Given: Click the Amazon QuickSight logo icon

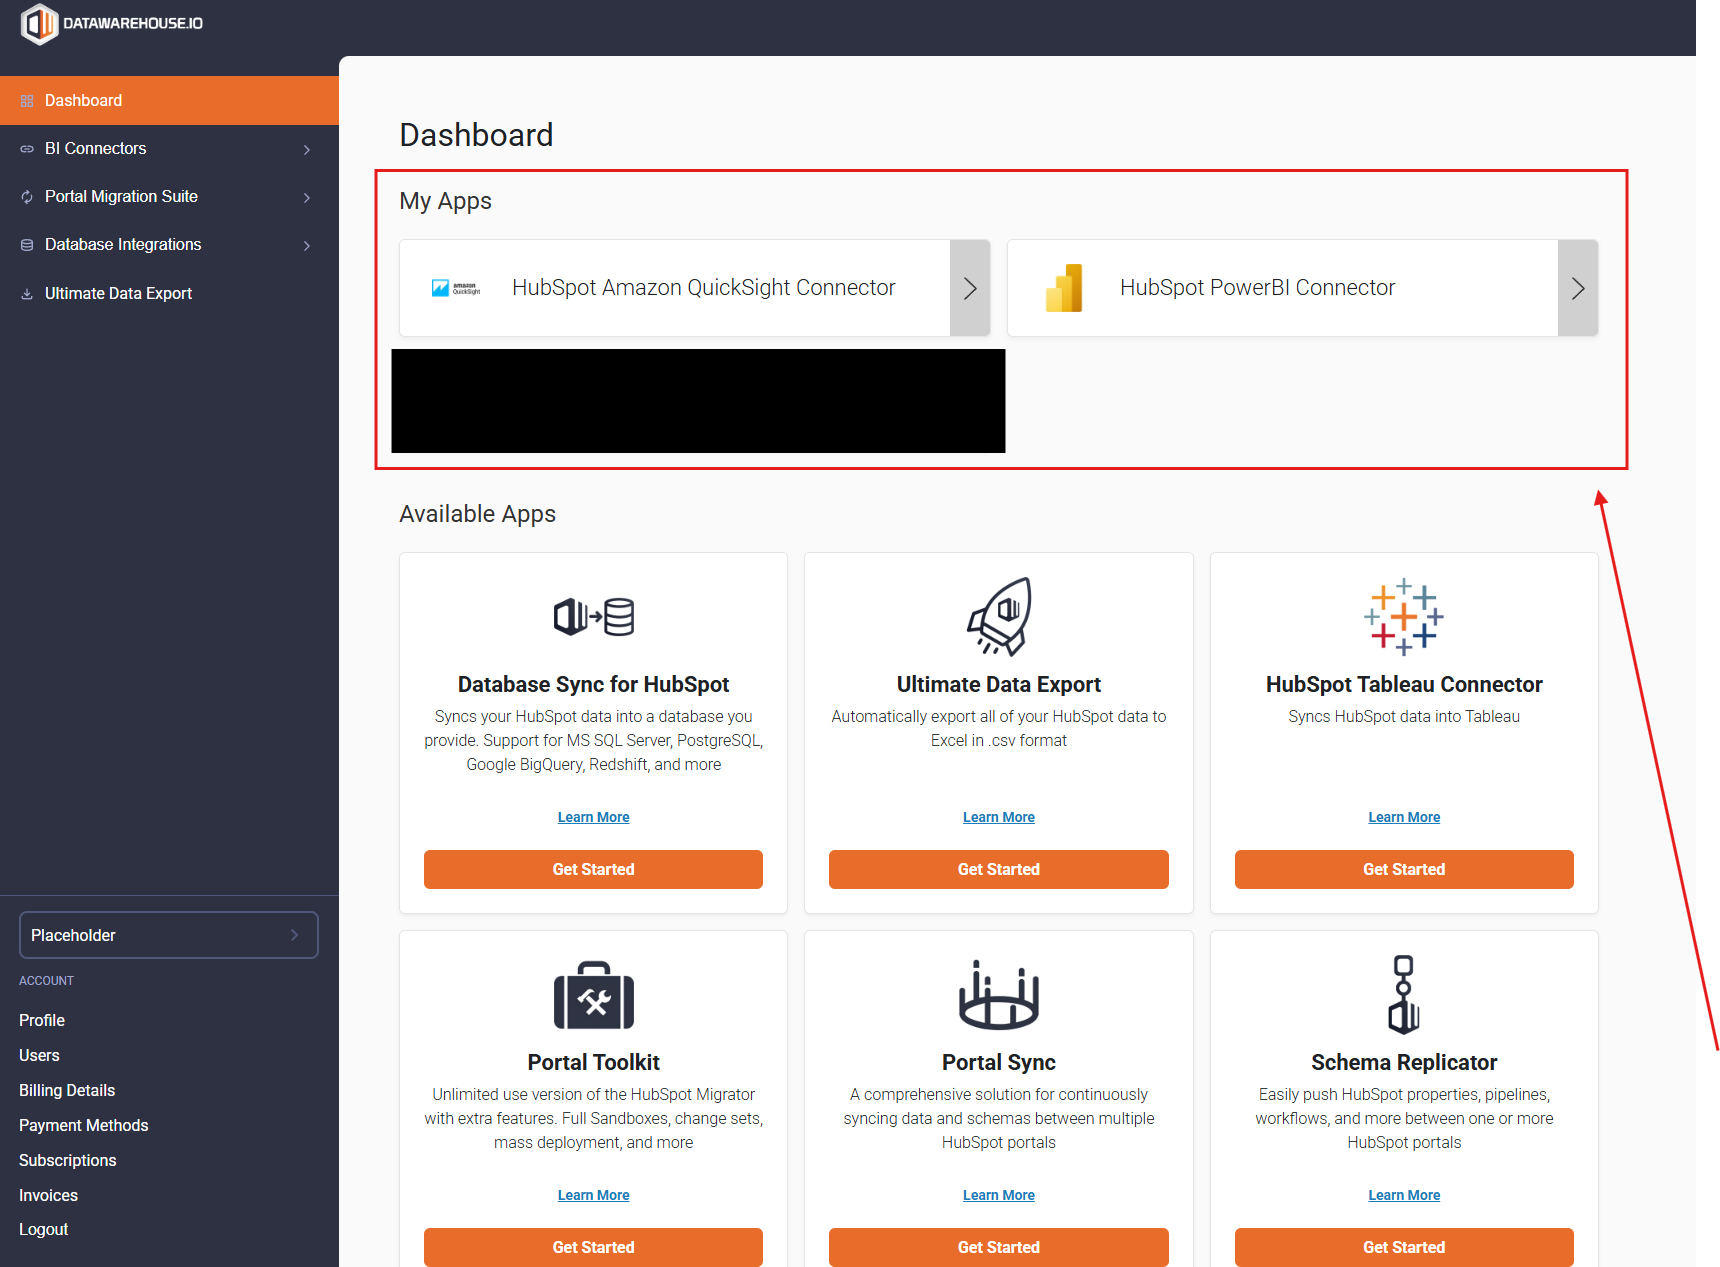Looking at the screenshot, I should (456, 288).
